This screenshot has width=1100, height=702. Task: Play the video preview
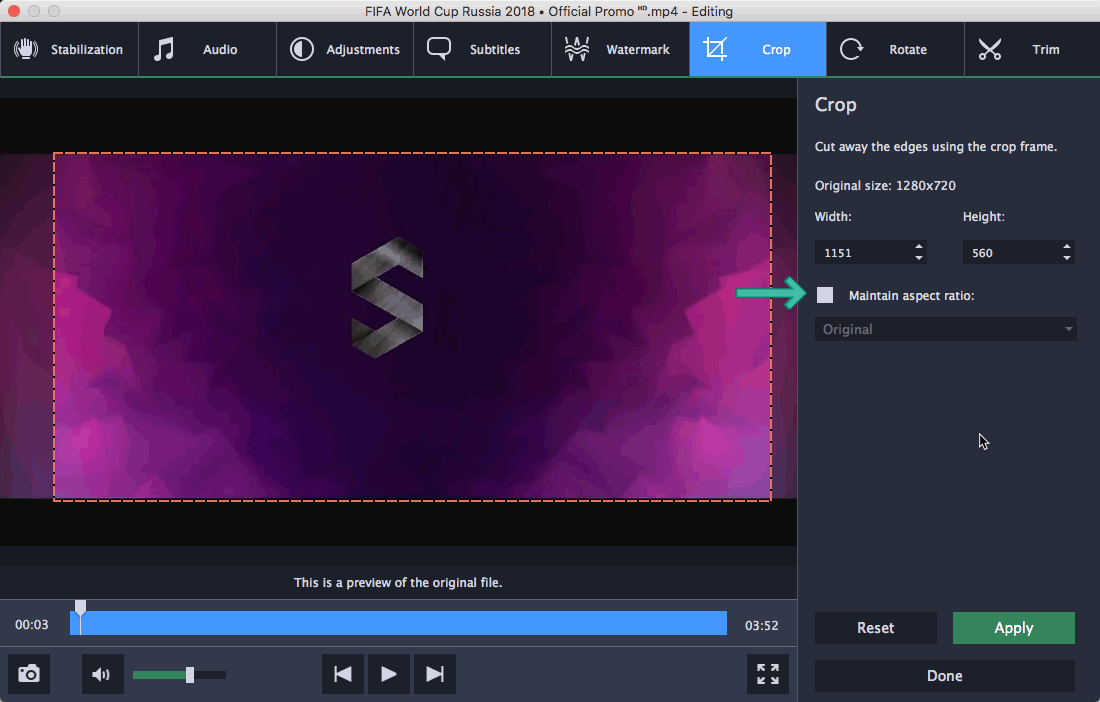pos(389,674)
